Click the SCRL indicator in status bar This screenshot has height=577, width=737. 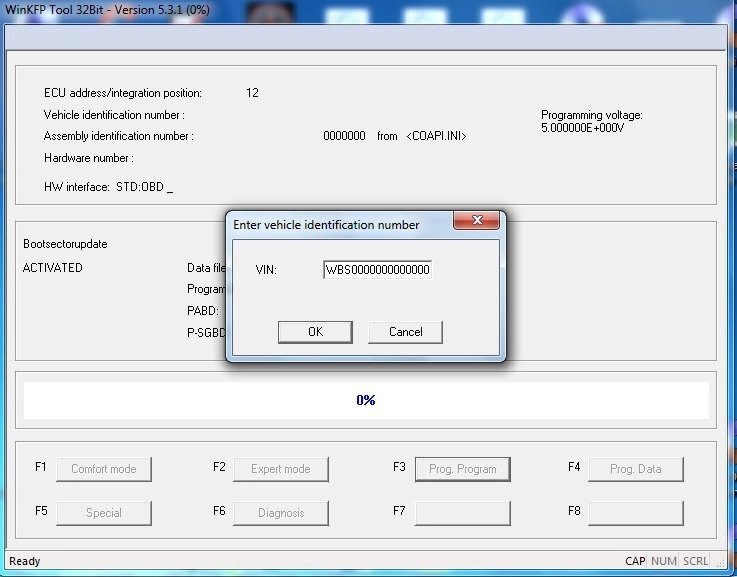tap(696, 561)
